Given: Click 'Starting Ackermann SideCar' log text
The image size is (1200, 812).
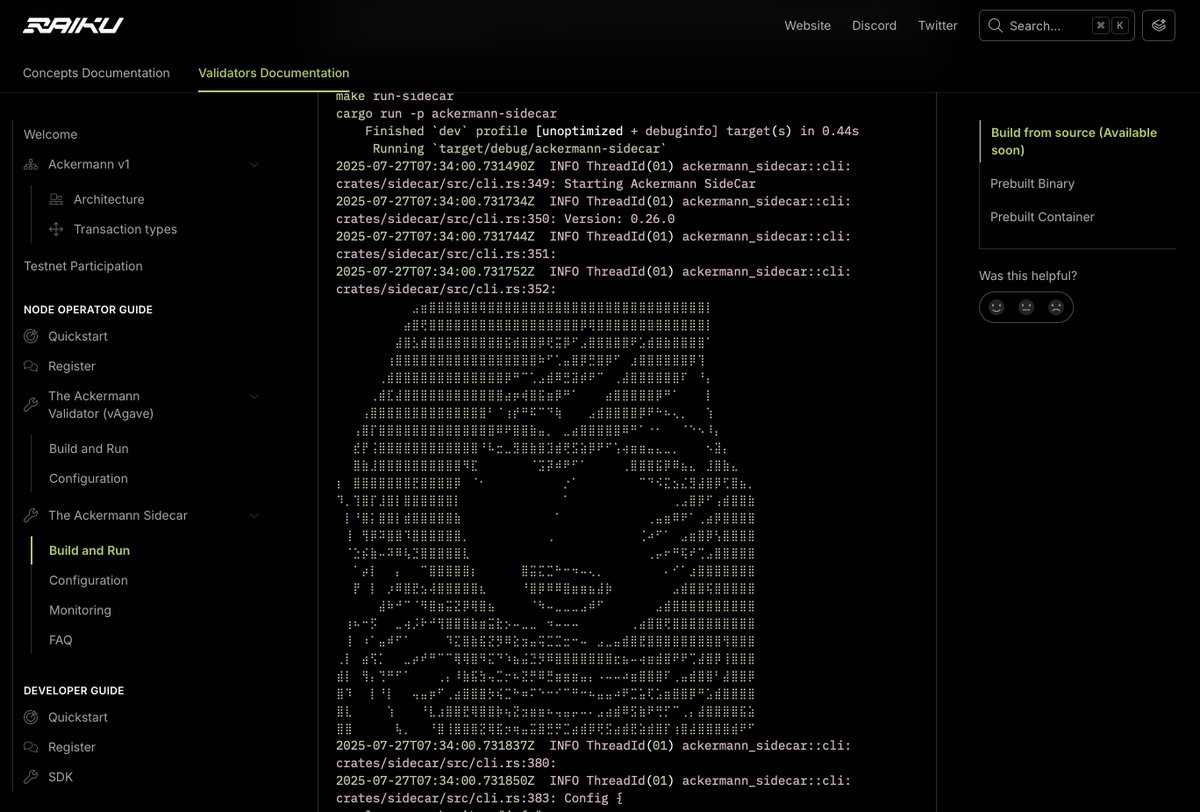Looking at the screenshot, I should pyautogui.click(x=660, y=184).
